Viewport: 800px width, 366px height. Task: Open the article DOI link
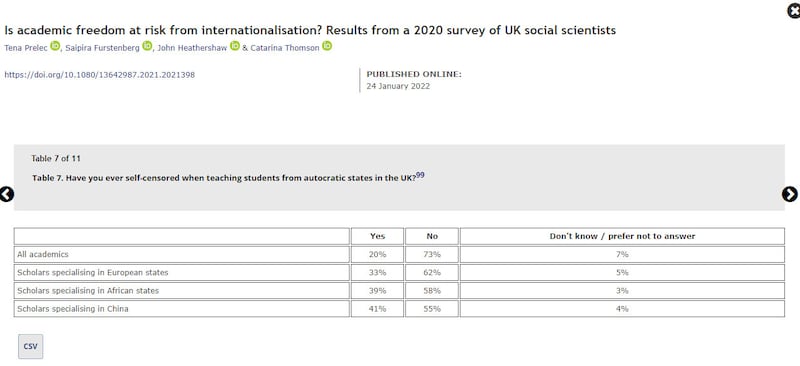click(99, 75)
